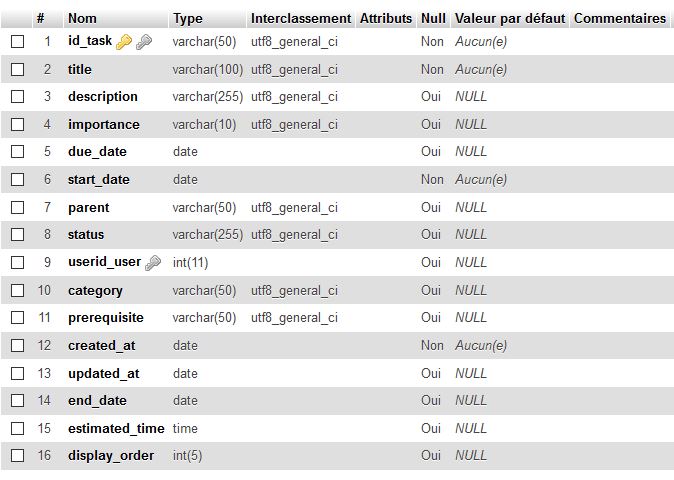Click the Commentaires column header
The image size is (674, 480).
pyautogui.click(x=620, y=18)
